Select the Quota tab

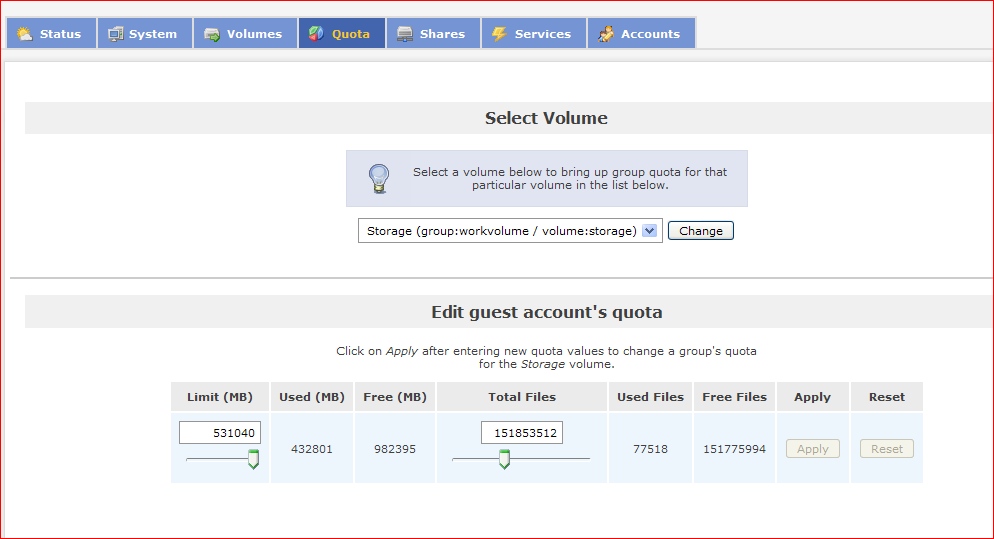click(342, 34)
